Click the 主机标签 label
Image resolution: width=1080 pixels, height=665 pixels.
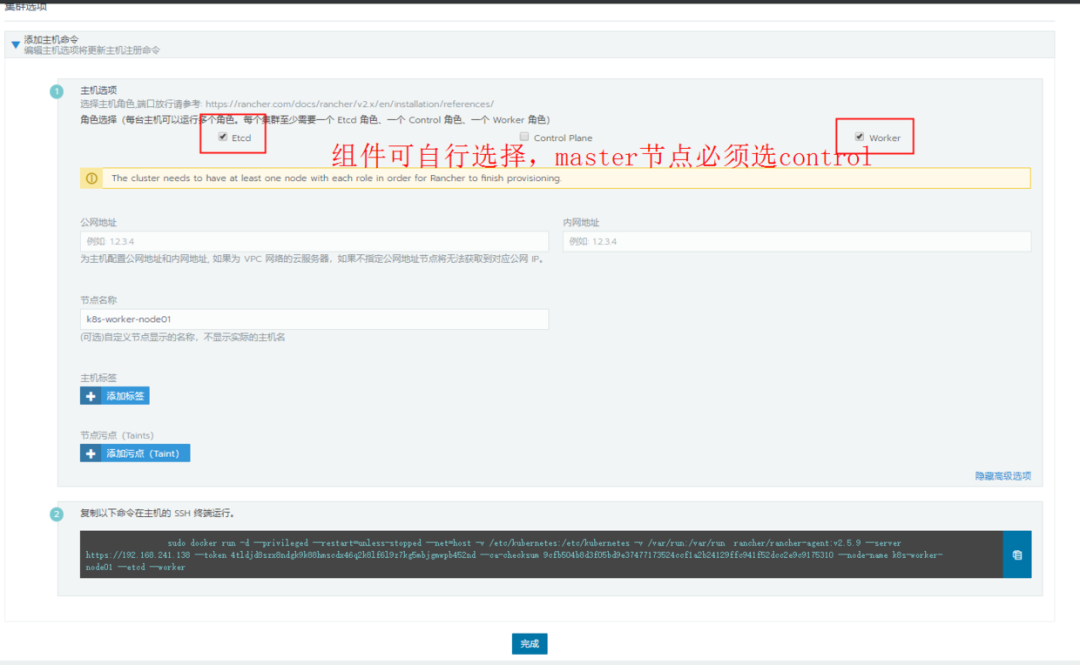[x=98, y=378]
